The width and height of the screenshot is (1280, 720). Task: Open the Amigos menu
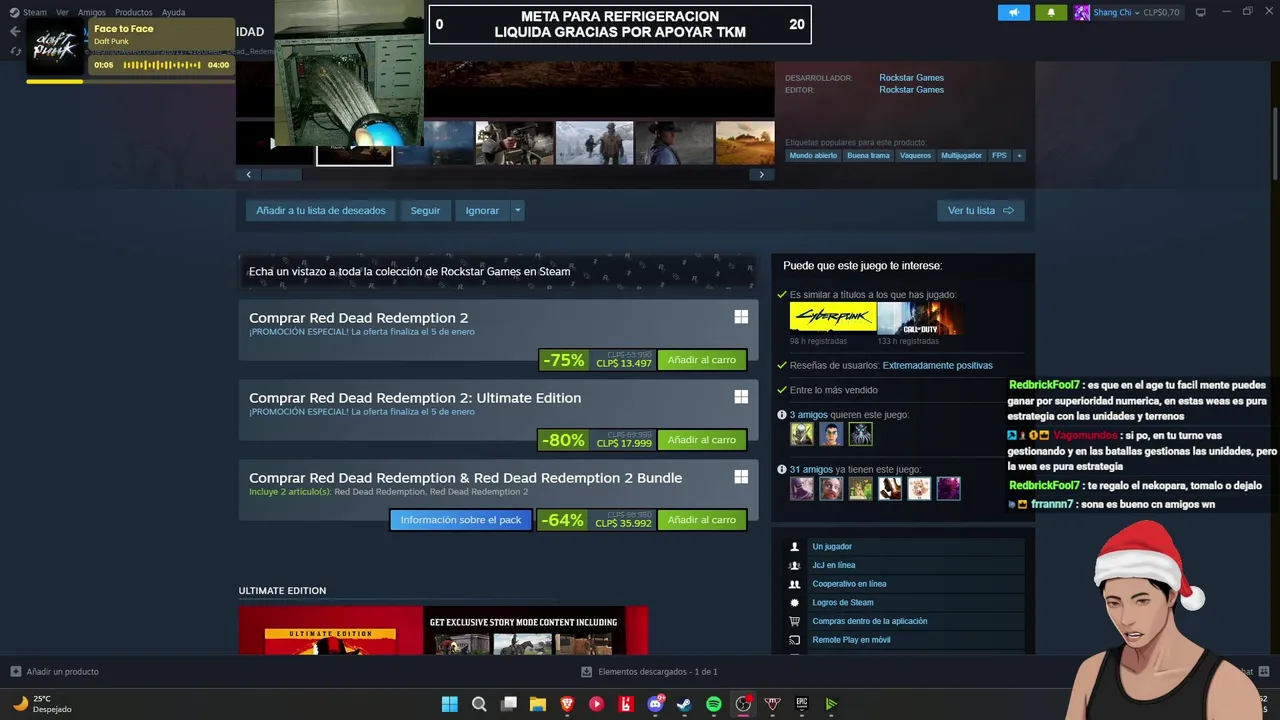tap(91, 12)
